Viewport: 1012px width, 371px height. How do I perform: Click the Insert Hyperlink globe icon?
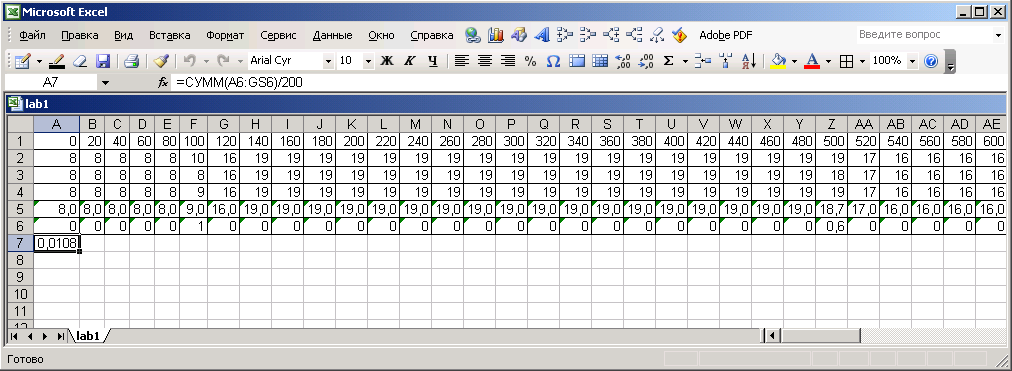pos(474,35)
